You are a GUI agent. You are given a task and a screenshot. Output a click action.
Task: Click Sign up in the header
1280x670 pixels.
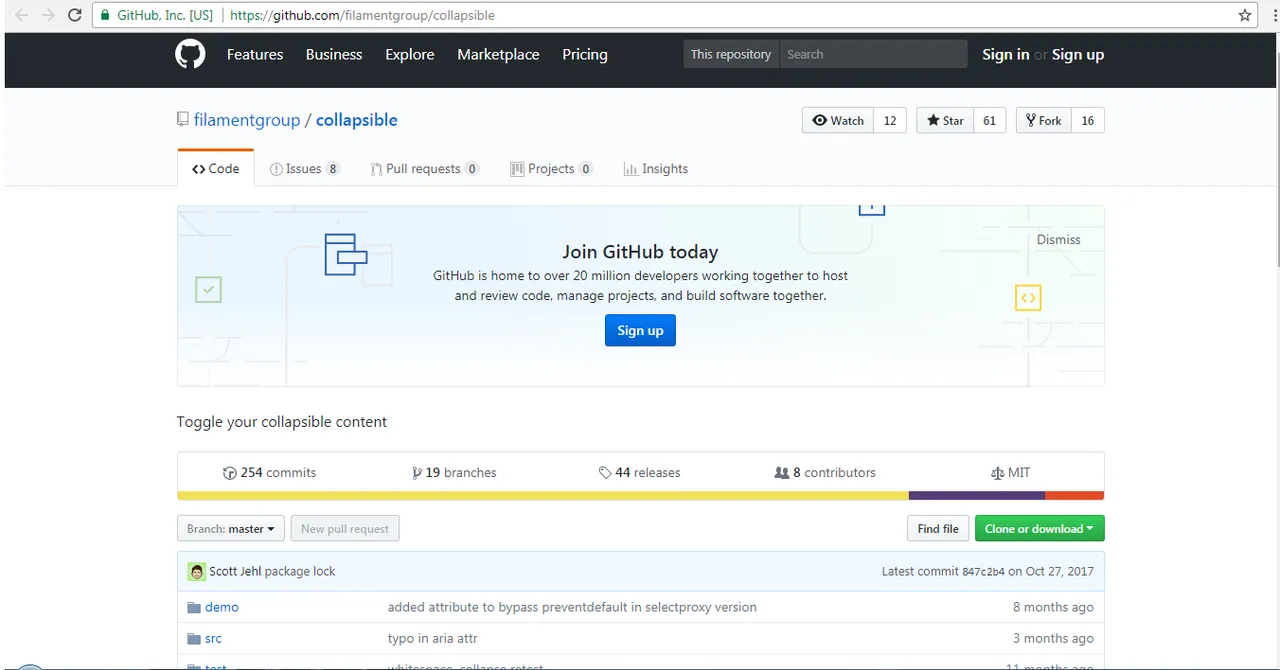point(1078,54)
